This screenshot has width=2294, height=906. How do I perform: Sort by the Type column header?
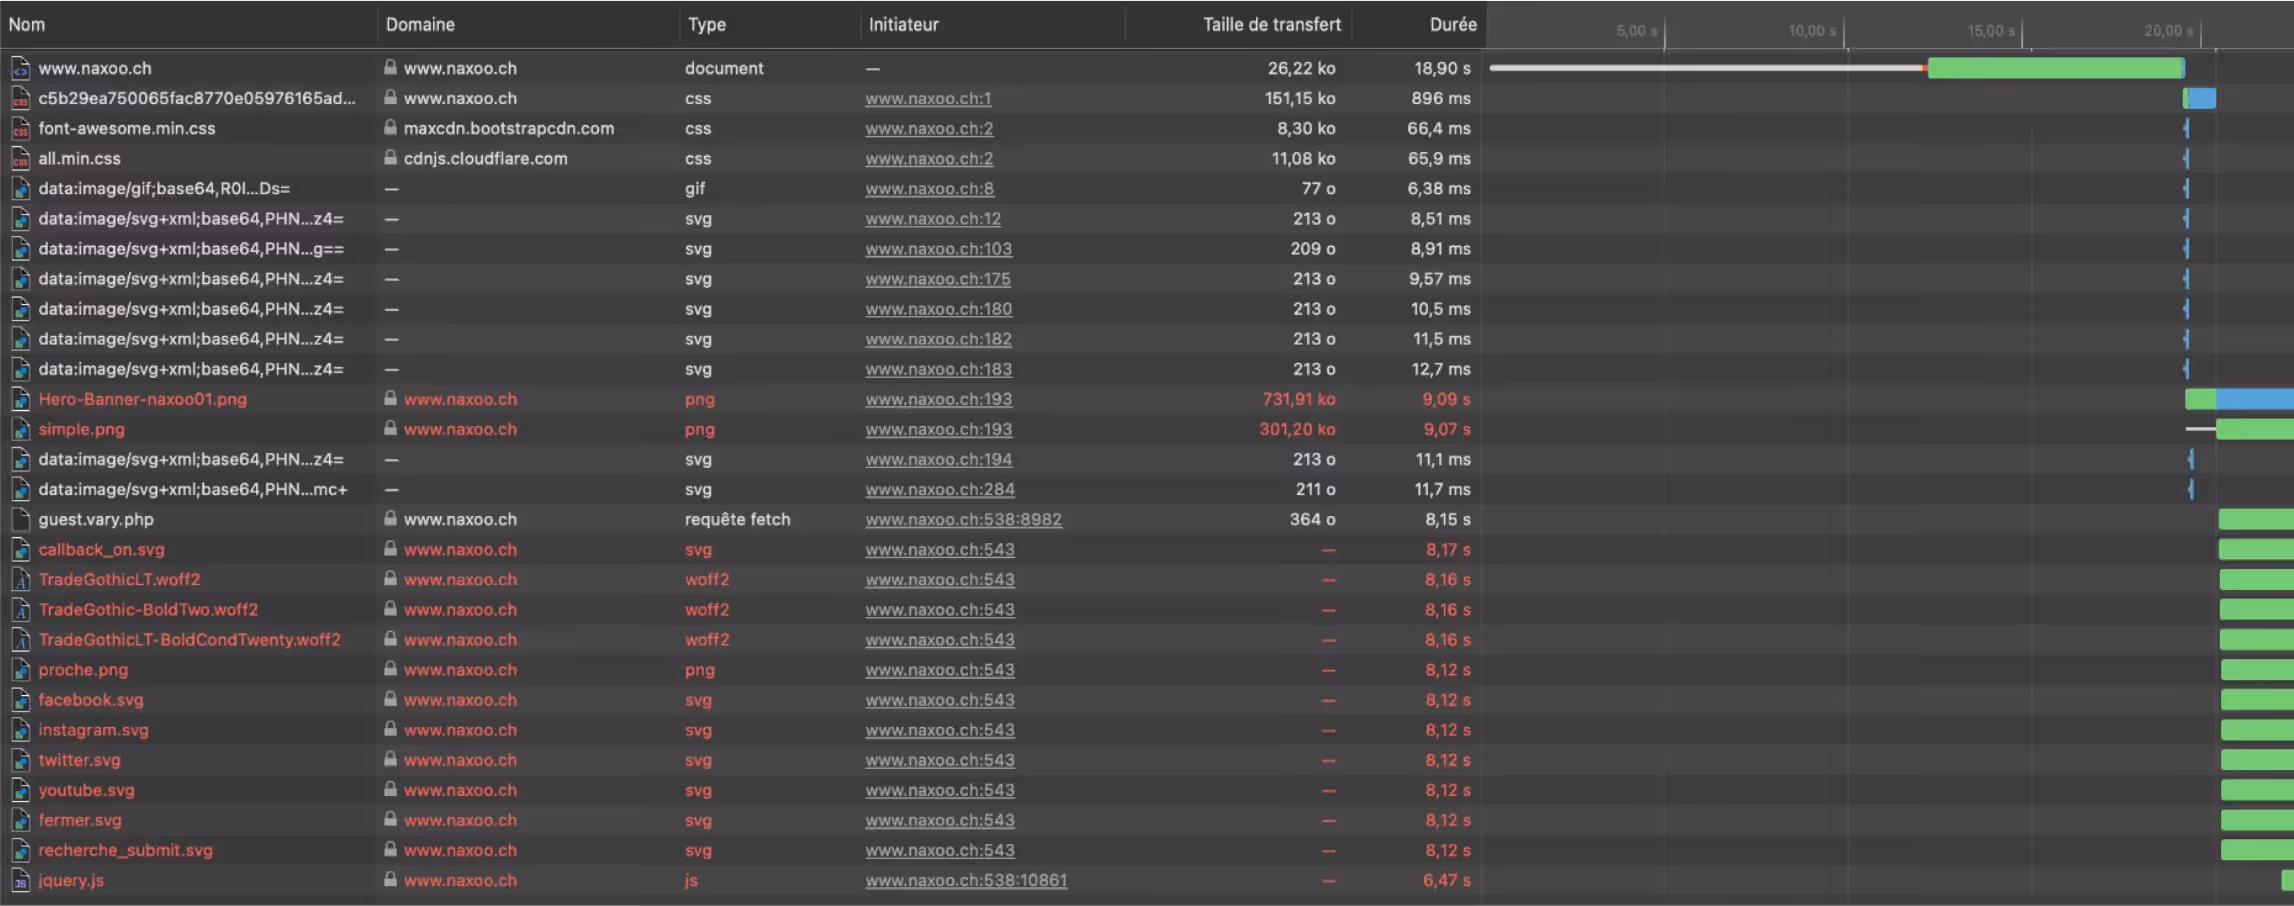click(707, 24)
